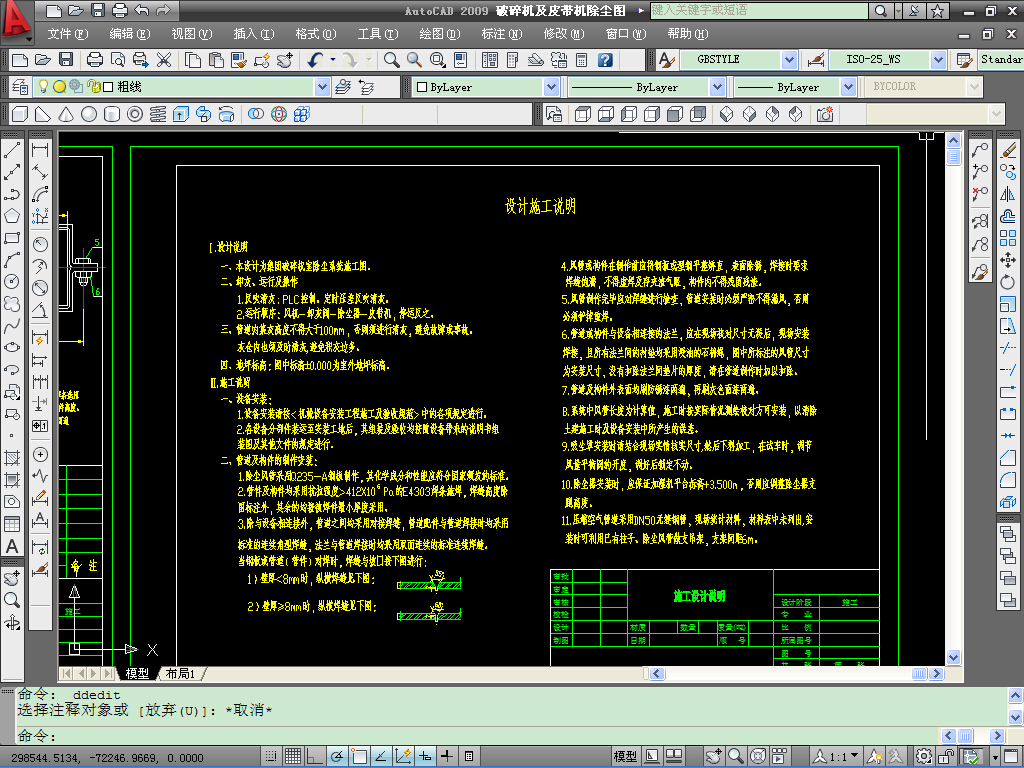Select the Polyline tool in Draw toolbar
1024x768 pixels.
[12, 194]
